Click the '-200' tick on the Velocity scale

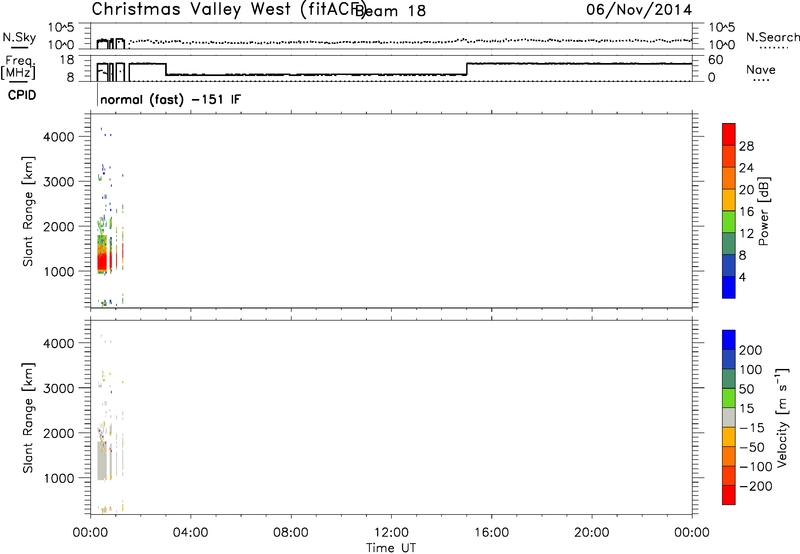click(x=756, y=486)
